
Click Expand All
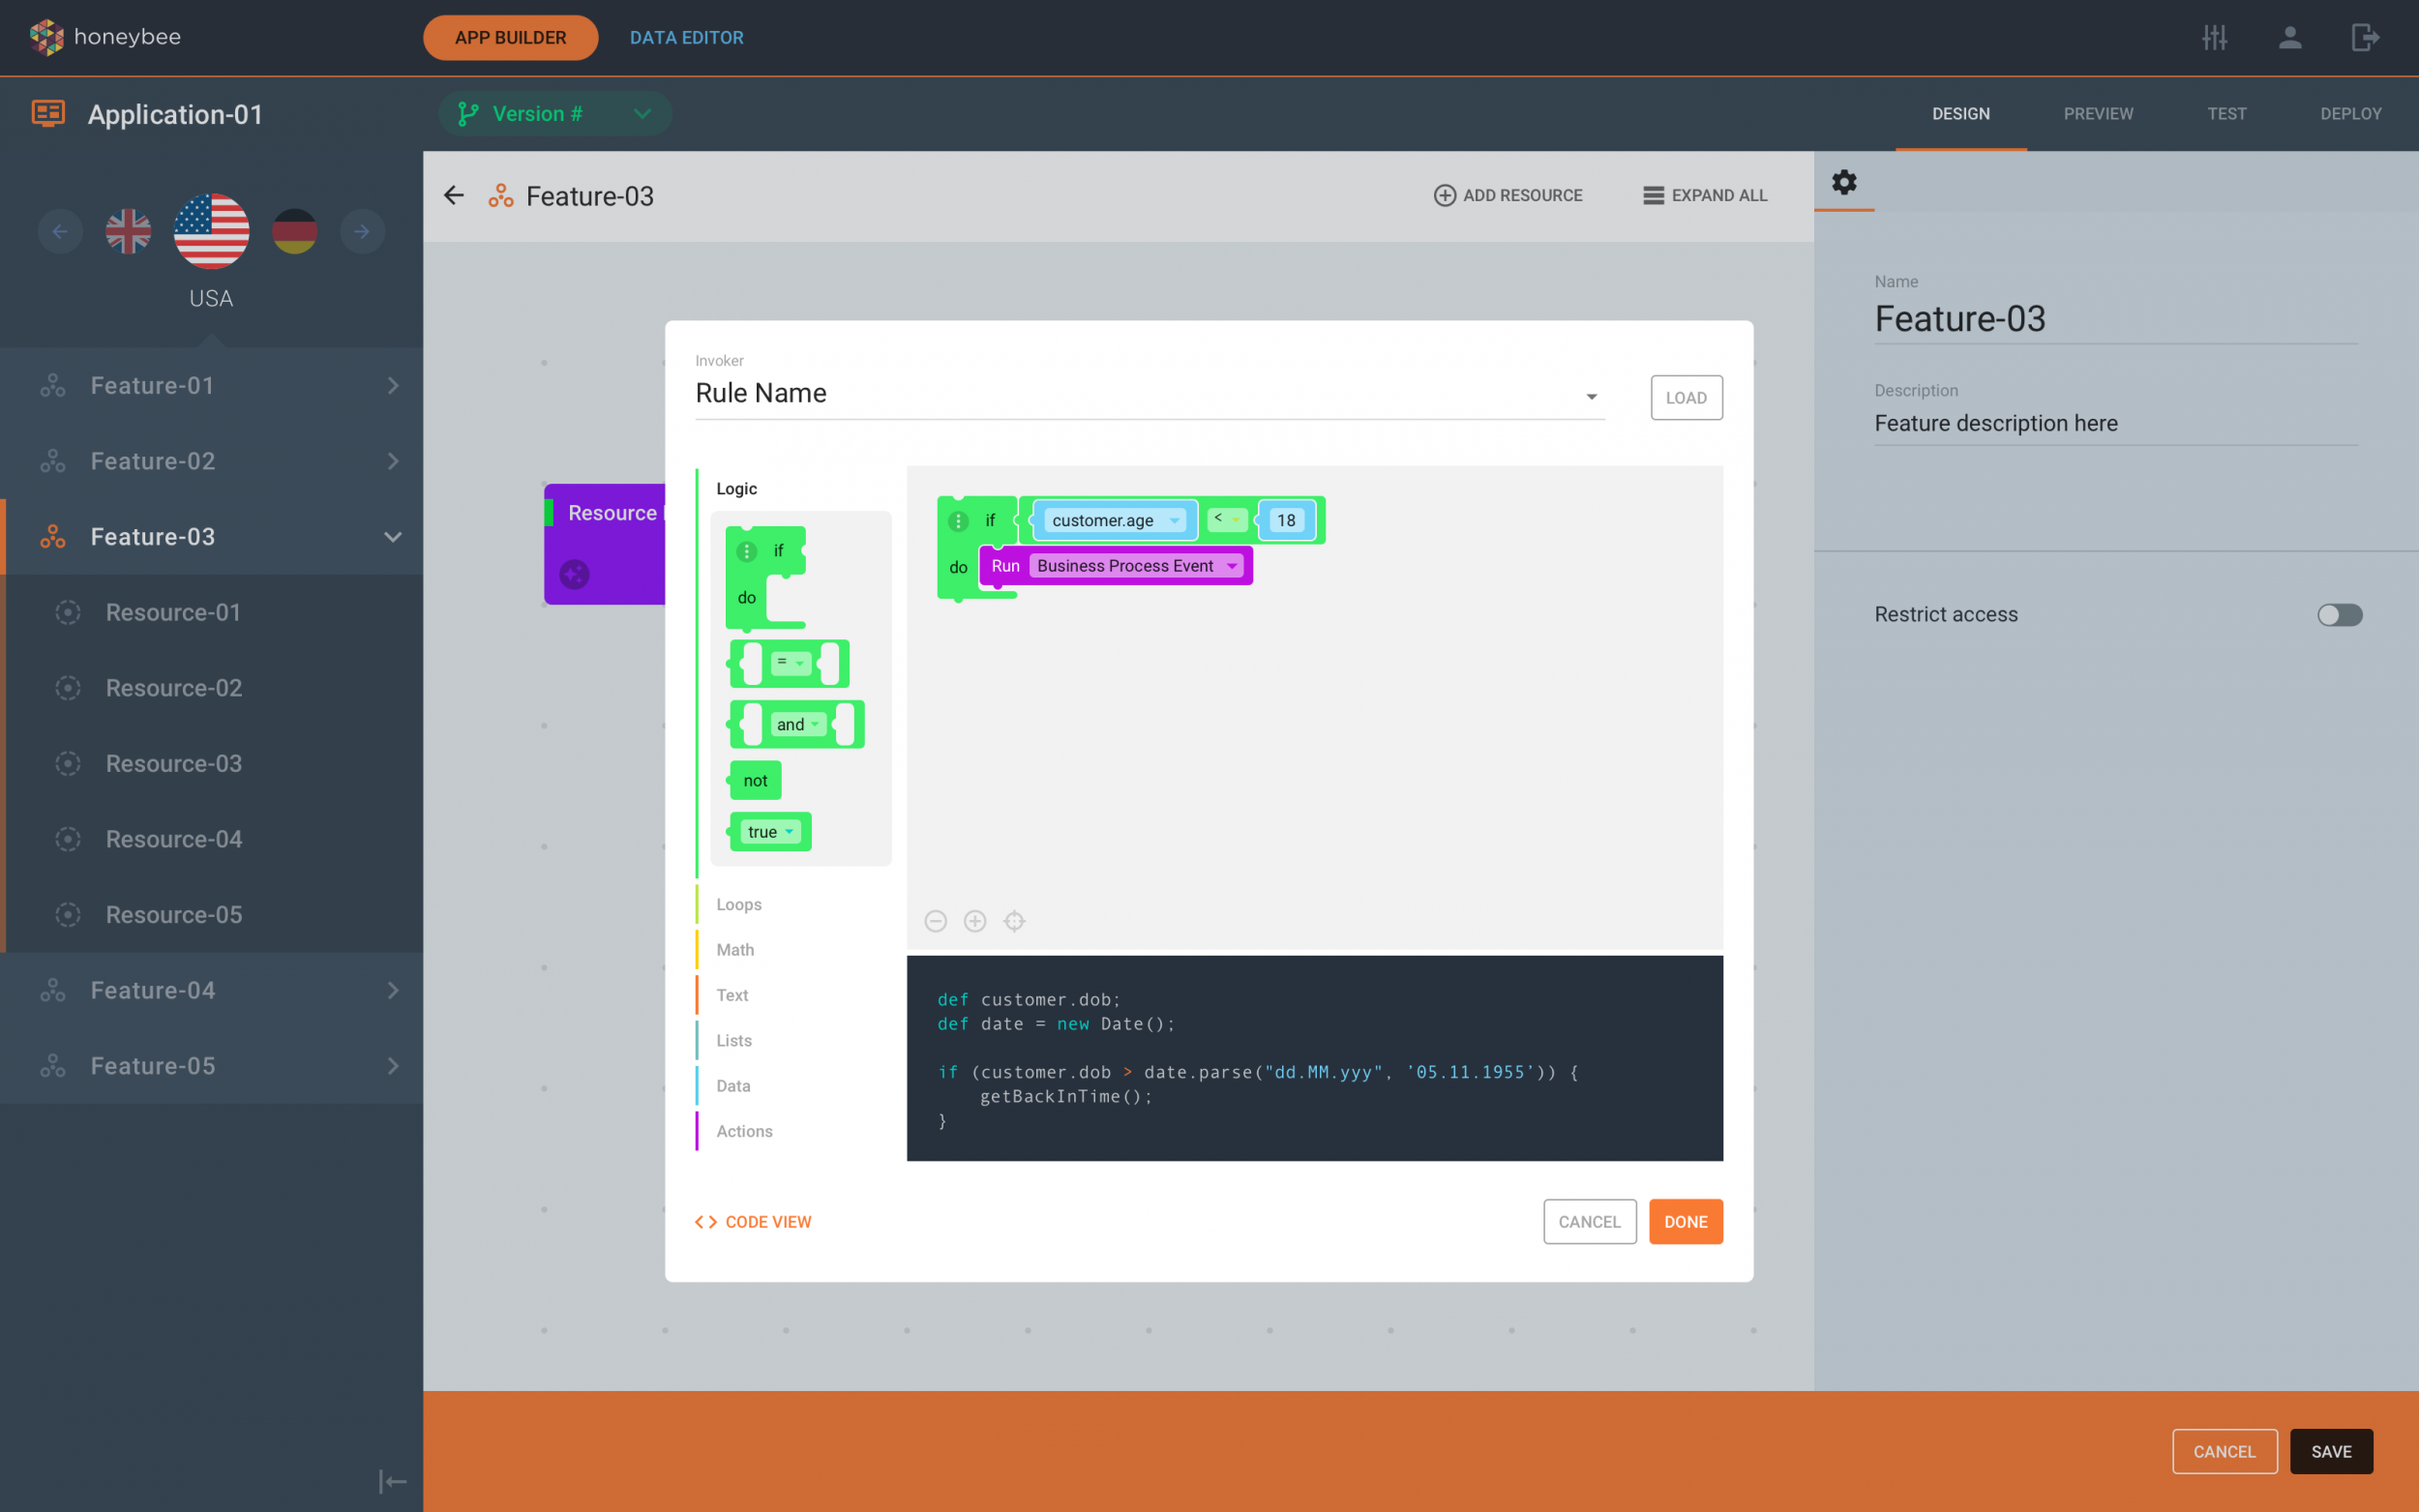point(1703,195)
